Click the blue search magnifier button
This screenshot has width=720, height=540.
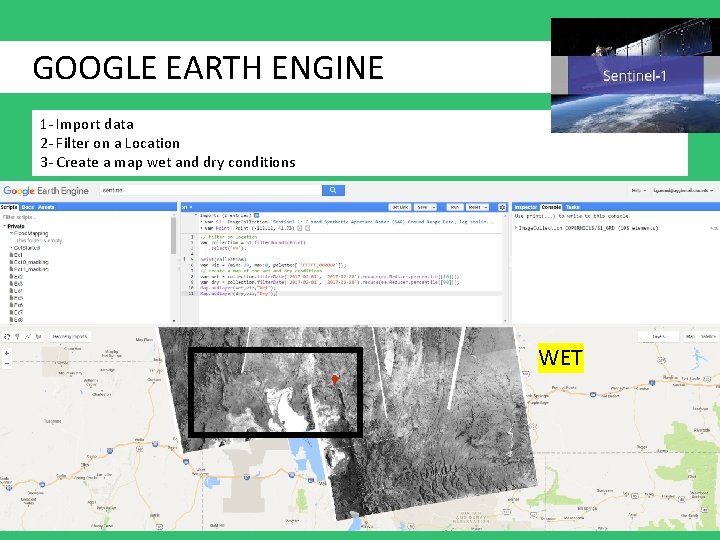pyautogui.click(x=333, y=190)
